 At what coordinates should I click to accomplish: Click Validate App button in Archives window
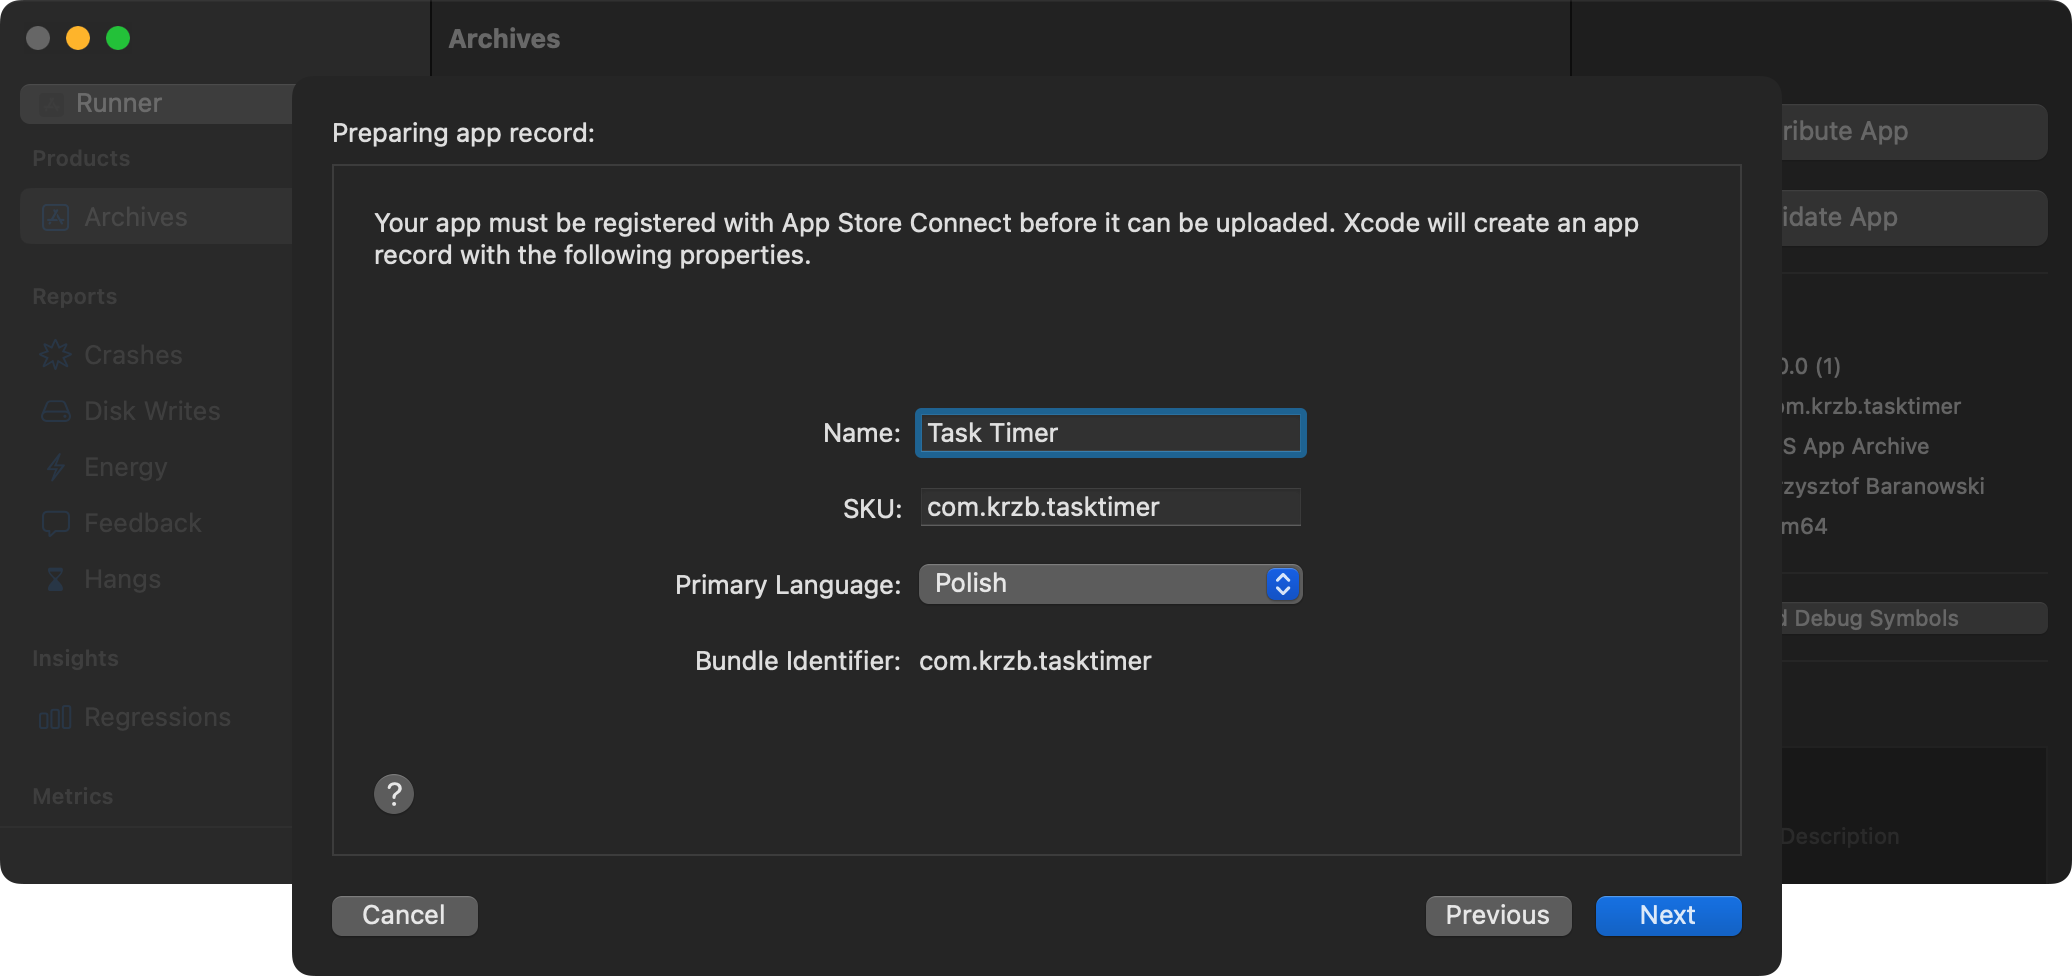tap(1914, 217)
